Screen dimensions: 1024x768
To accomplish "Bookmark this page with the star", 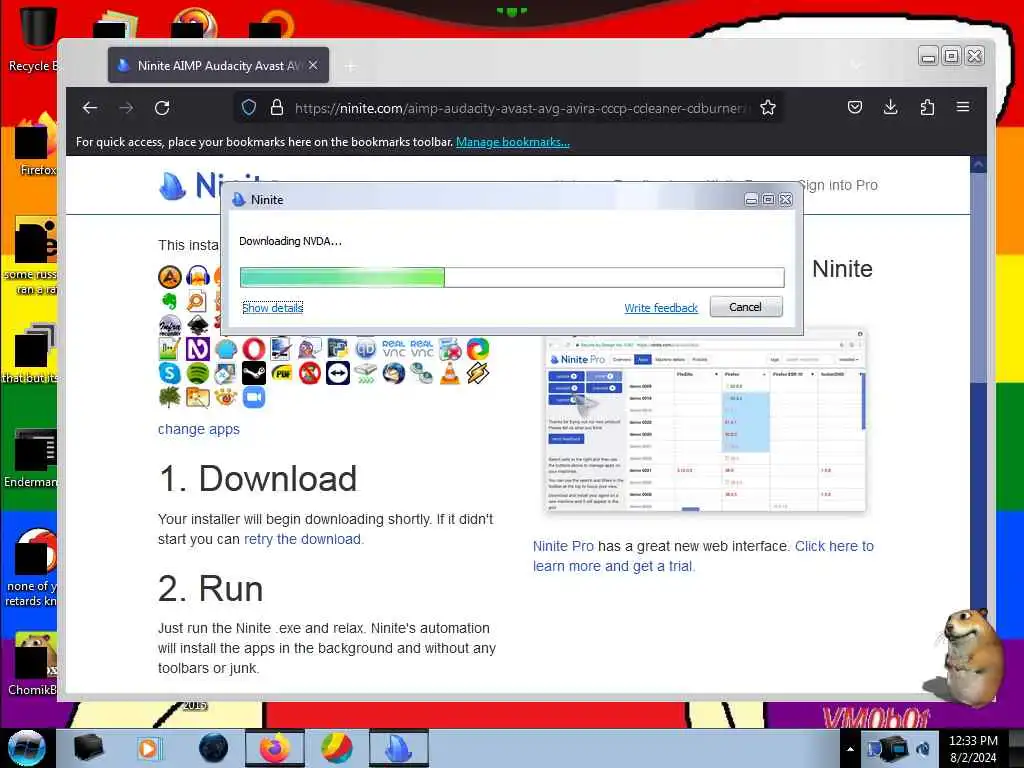I will pos(768,108).
